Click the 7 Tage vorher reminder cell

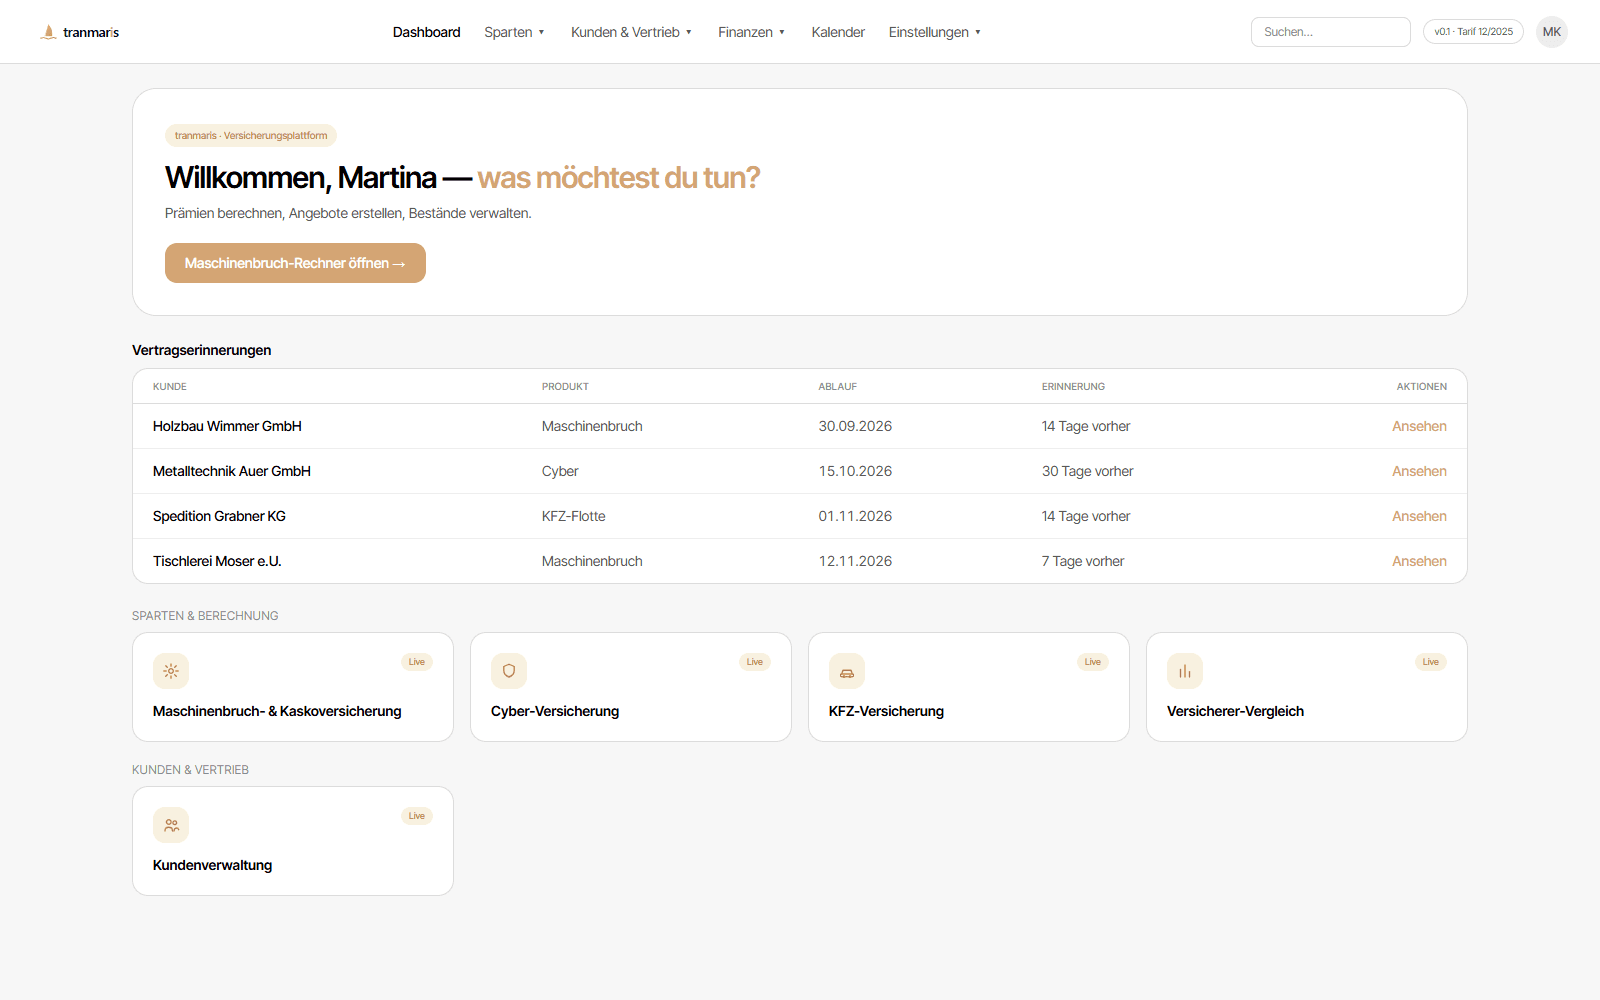click(x=1083, y=561)
